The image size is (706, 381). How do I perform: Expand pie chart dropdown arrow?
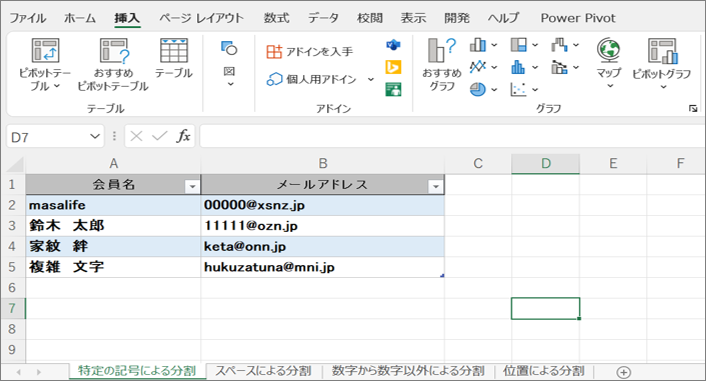[x=494, y=90]
